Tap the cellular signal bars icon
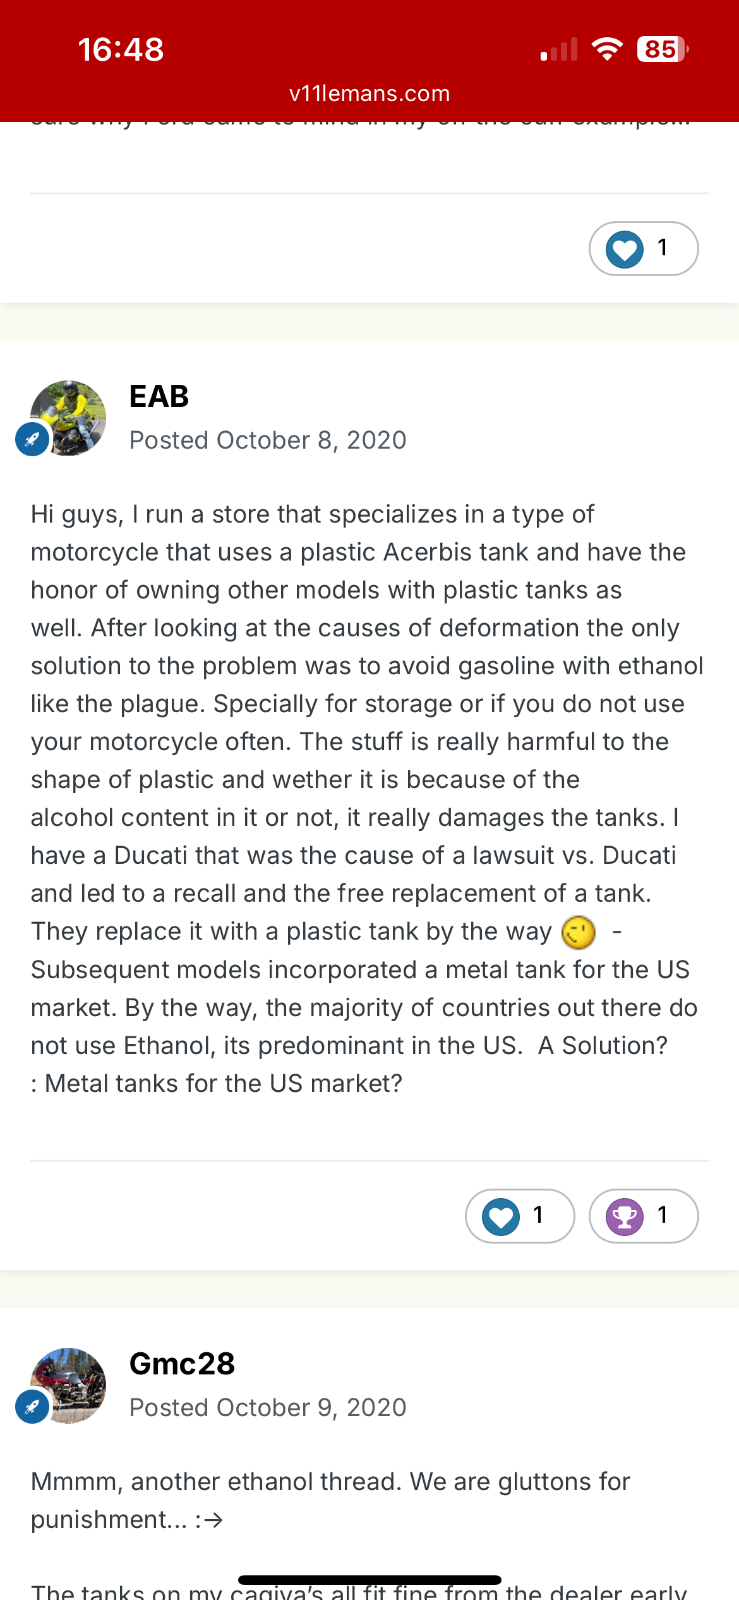 pyautogui.click(x=560, y=50)
